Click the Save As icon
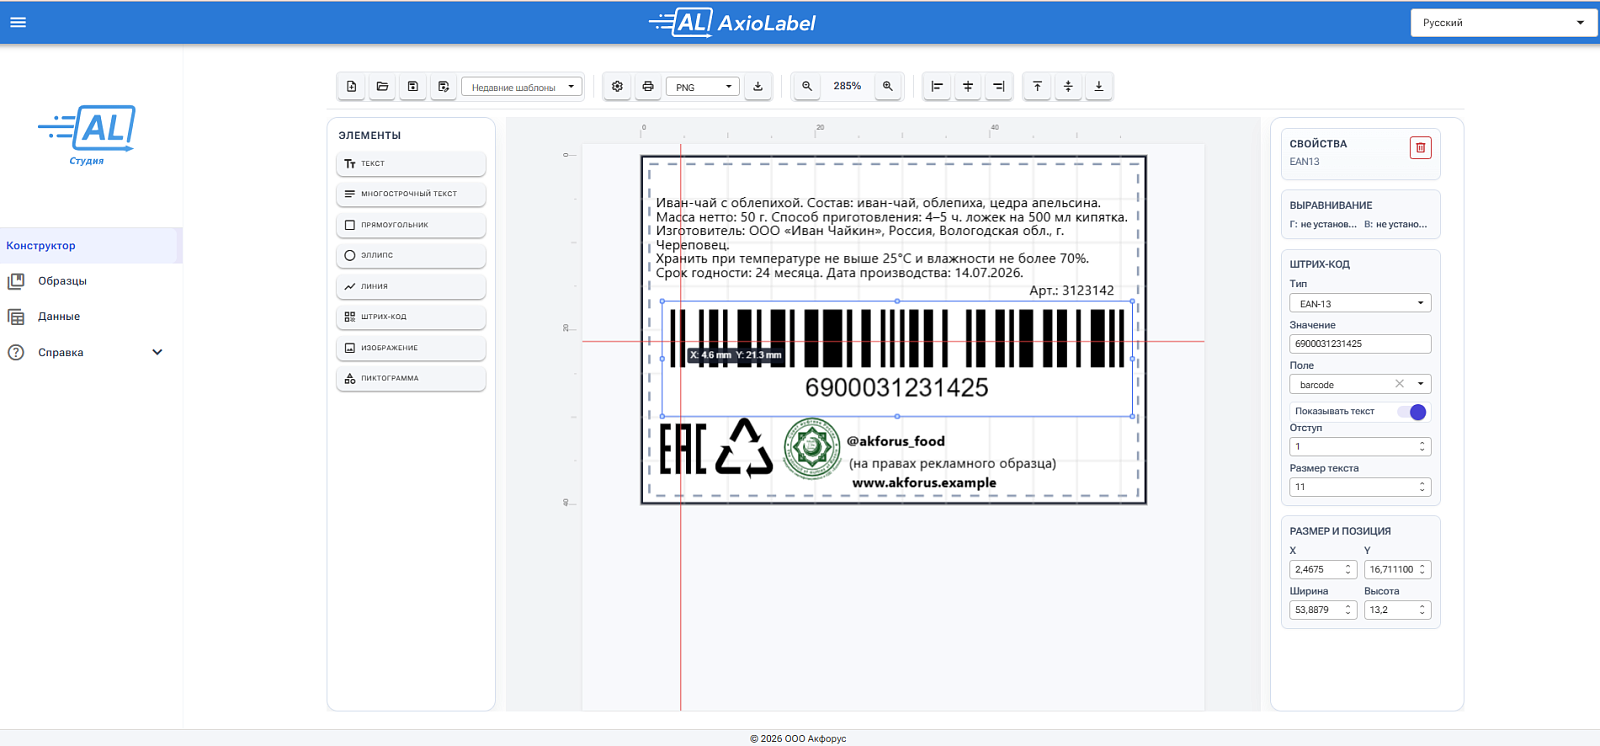This screenshot has width=1600, height=746. [444, 87]
